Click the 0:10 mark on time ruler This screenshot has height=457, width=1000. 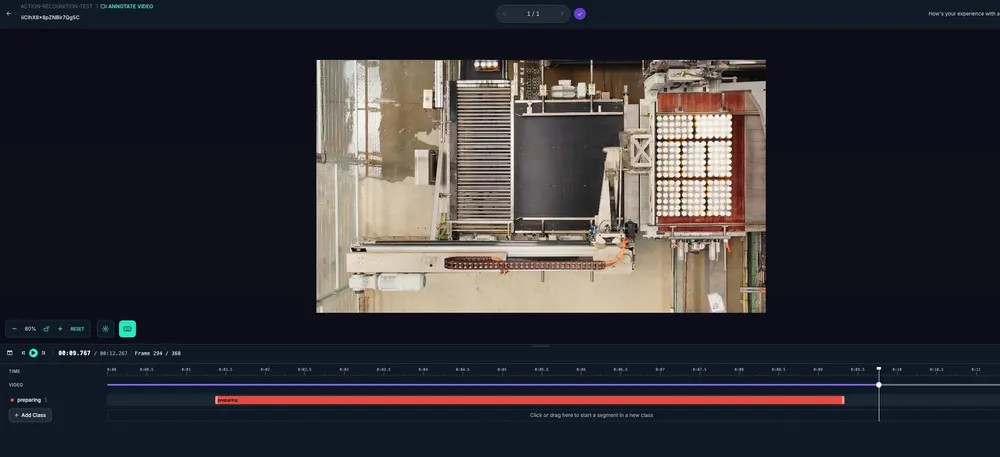coord(897,370)
